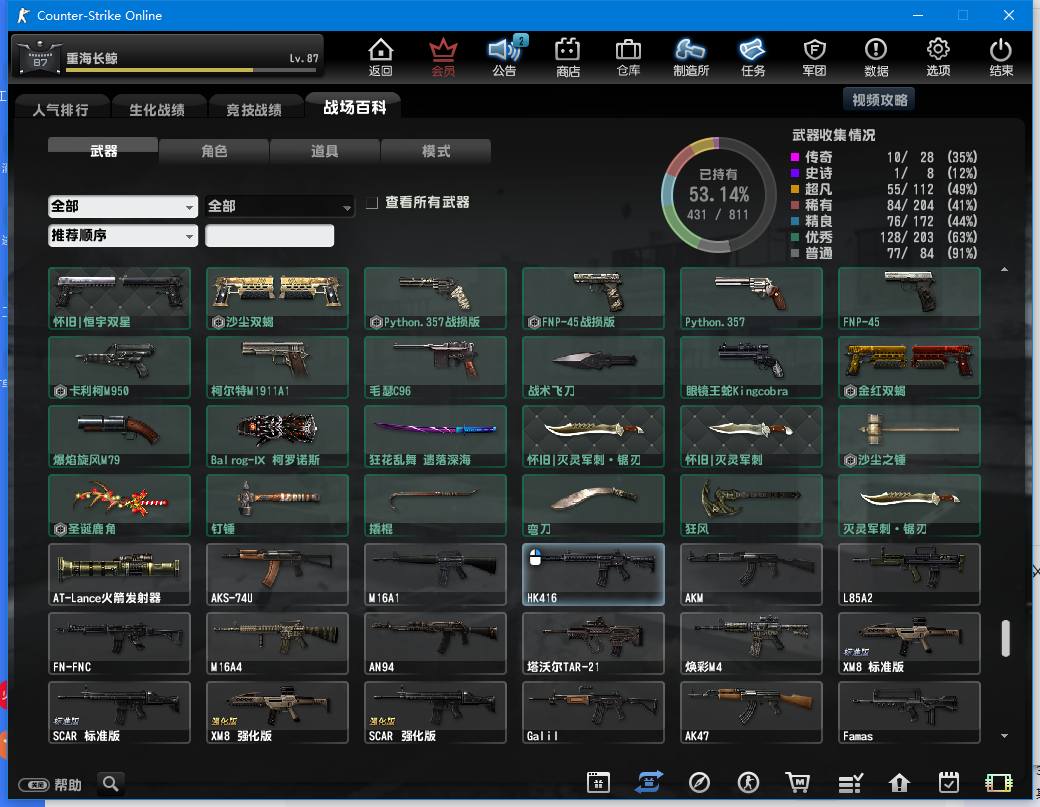Select the 战场百科 tab
Screen dimensions: 1040x807
(x=354, y=107)
